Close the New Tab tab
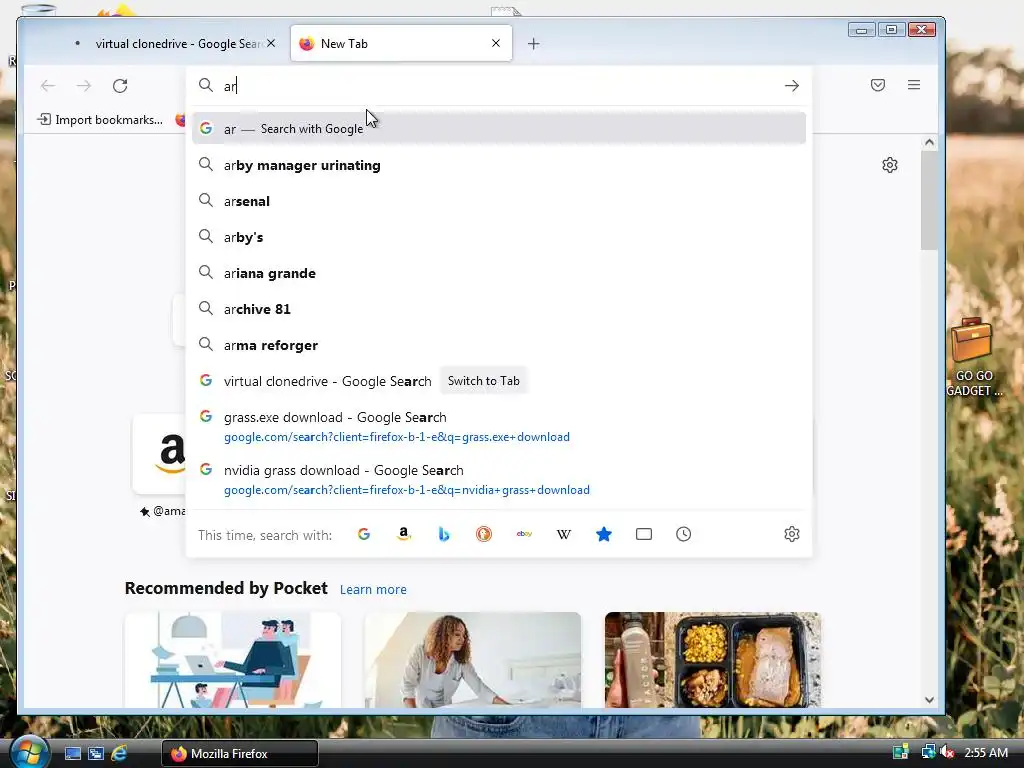Image resolution: width=1024 pixels, height=768 pixels. (x=496, y=43)
